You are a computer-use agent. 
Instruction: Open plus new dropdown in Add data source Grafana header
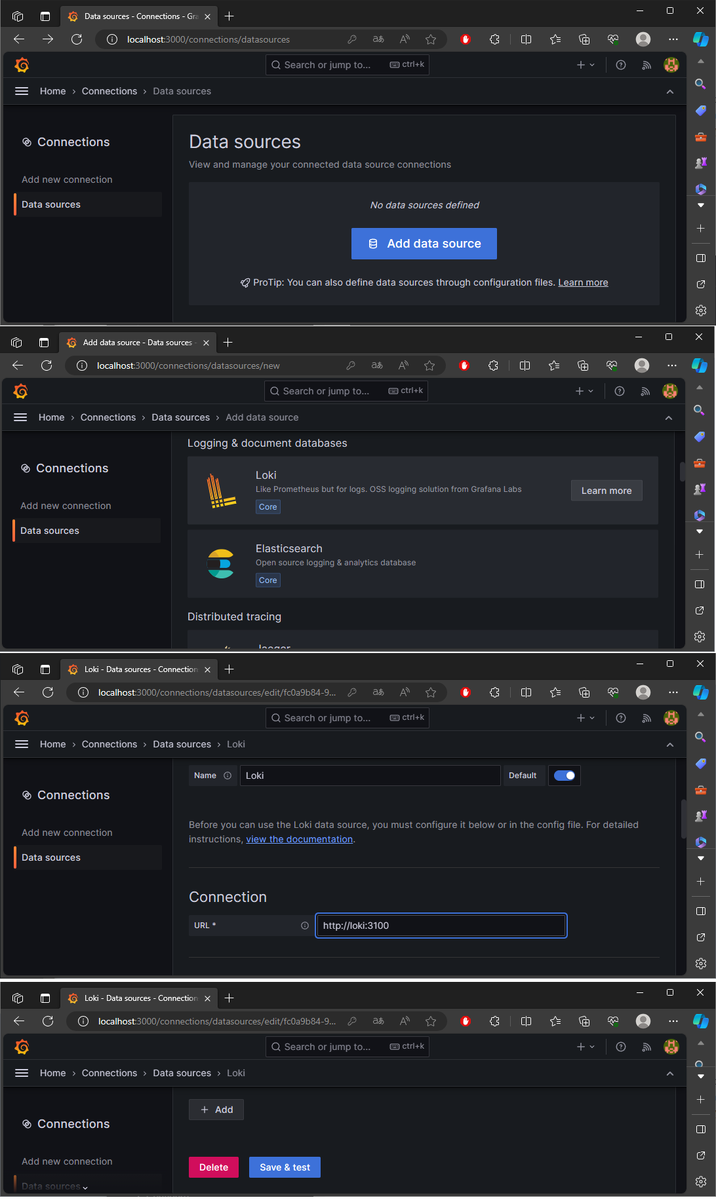(x=584, y=391)
